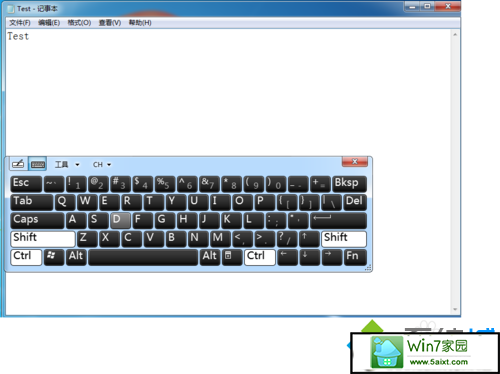Tap the Z key

point(87,239)
